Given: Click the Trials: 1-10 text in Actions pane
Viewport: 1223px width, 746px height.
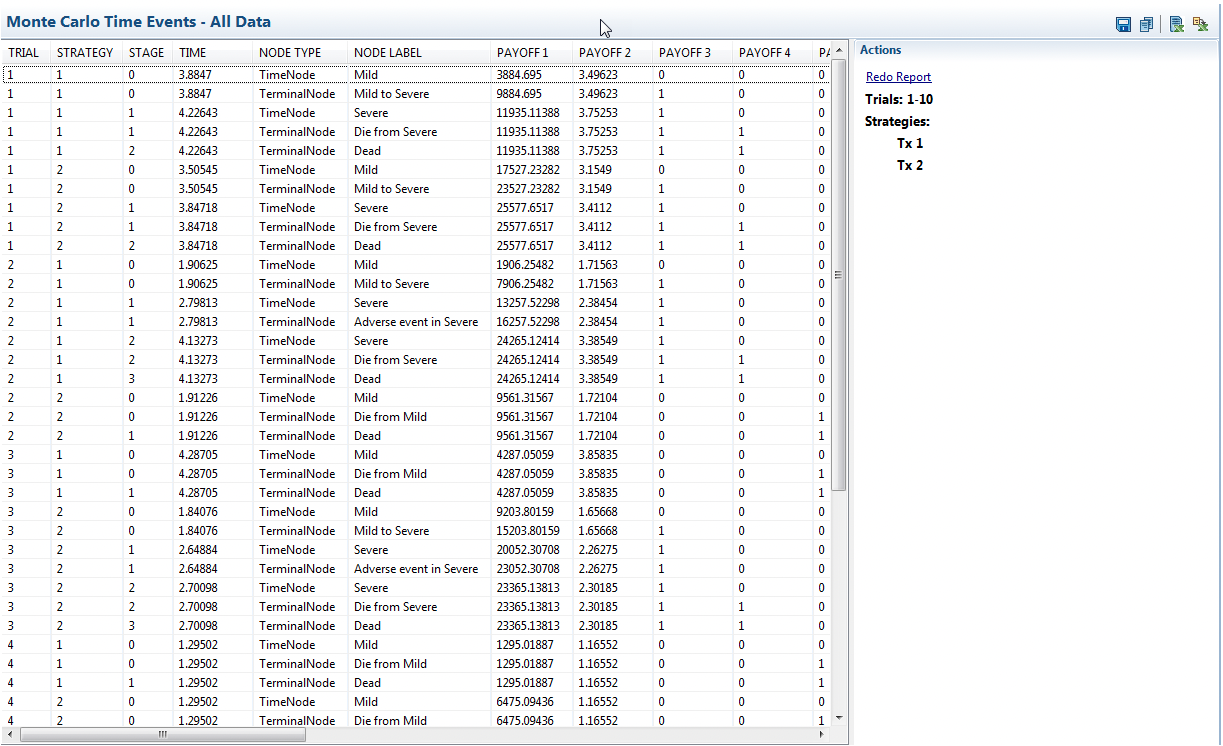Looking at the screenshot, I should pos(899,100).
